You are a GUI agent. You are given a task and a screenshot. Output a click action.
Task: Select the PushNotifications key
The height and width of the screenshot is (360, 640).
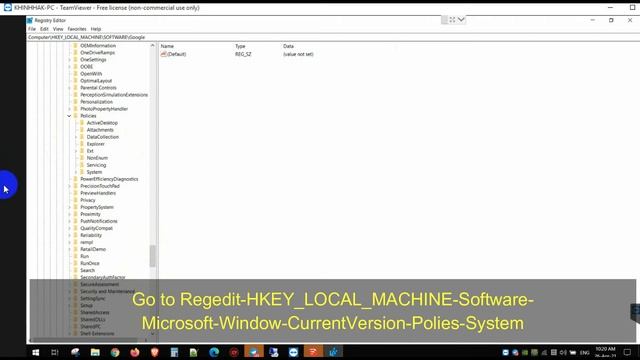99,221
